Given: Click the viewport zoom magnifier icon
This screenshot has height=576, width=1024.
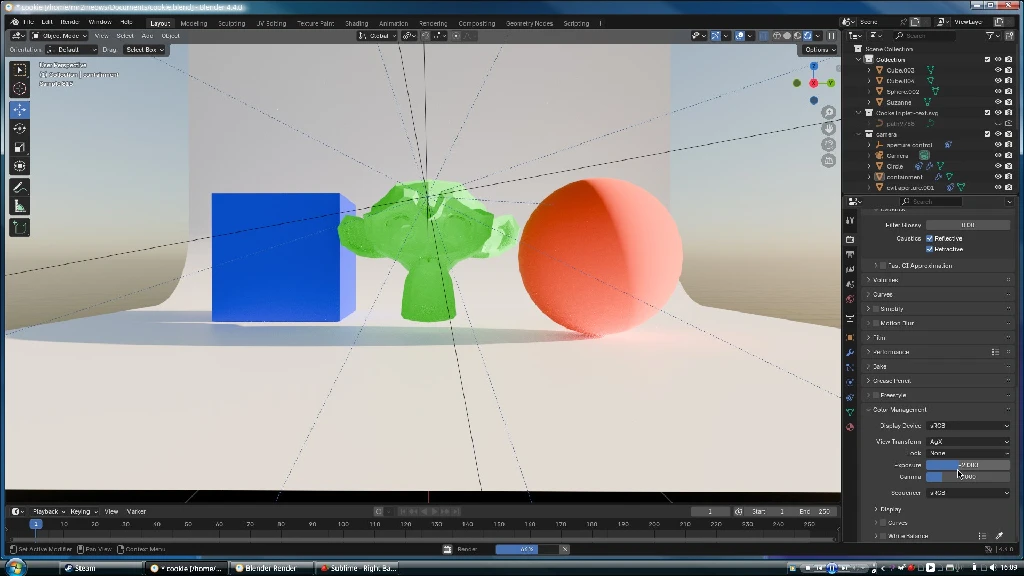Looking at the screenshot, I should click(x=828, y=113).
